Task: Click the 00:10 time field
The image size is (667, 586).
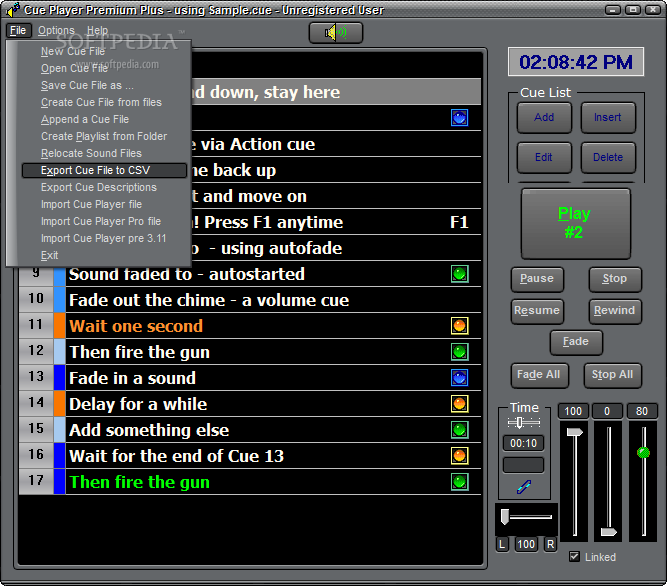Action: pyautogui.click(x=523, y=443)
